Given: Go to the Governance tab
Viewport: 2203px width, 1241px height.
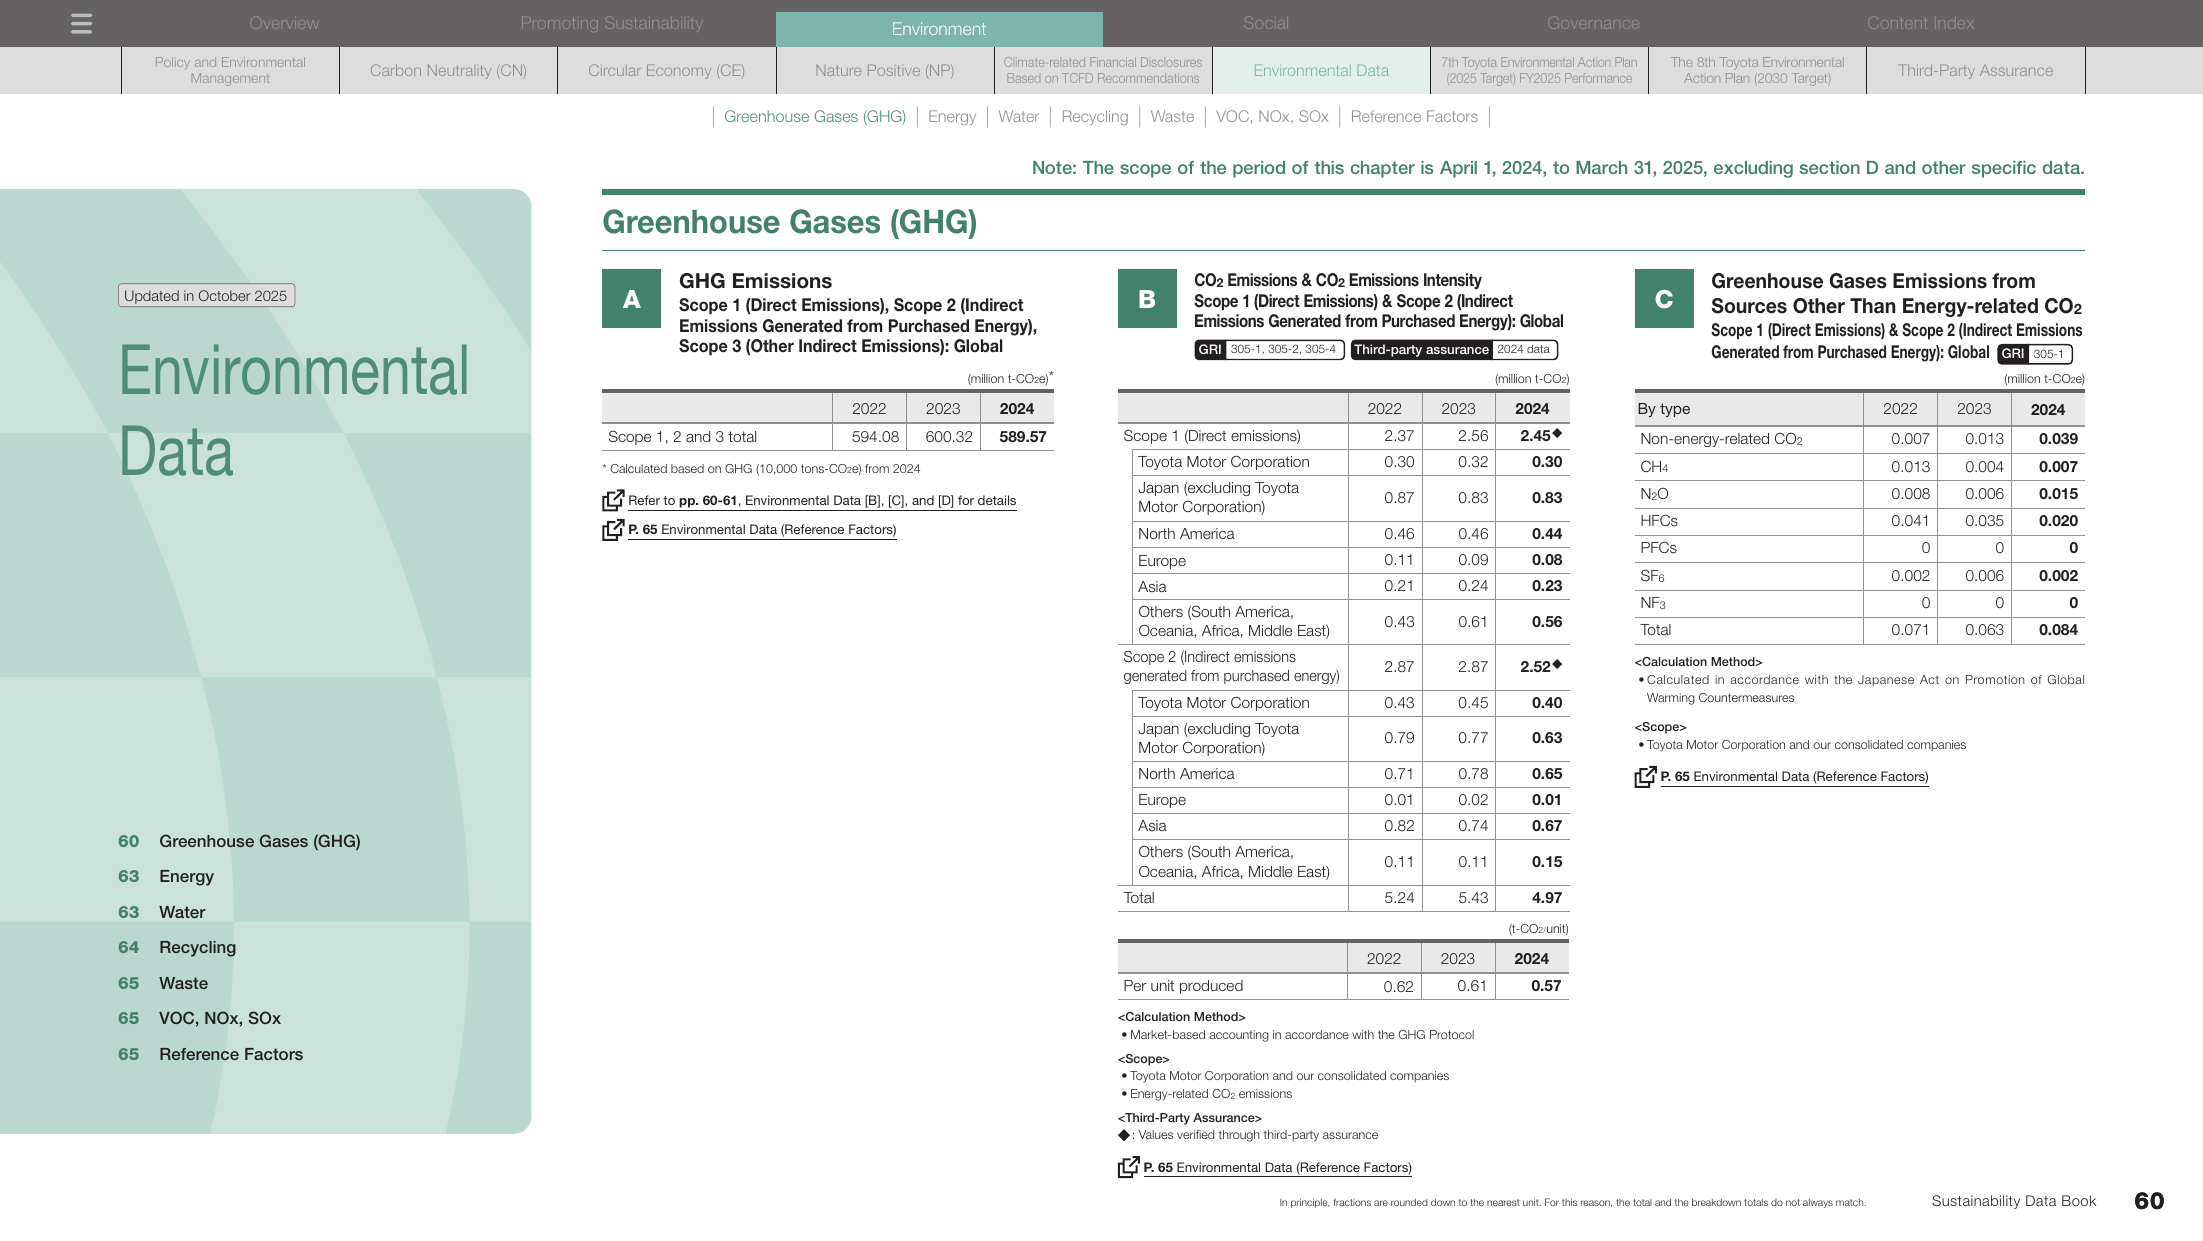Looking at the screenshot, I should coord(1593,23).
